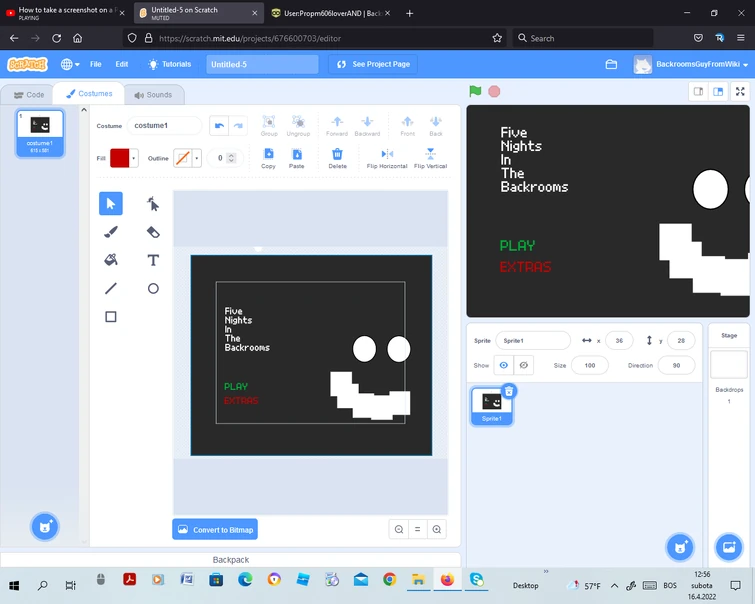Click the Paste icon
The height and width of the screenshot is (604, 755).
(297, 158)
